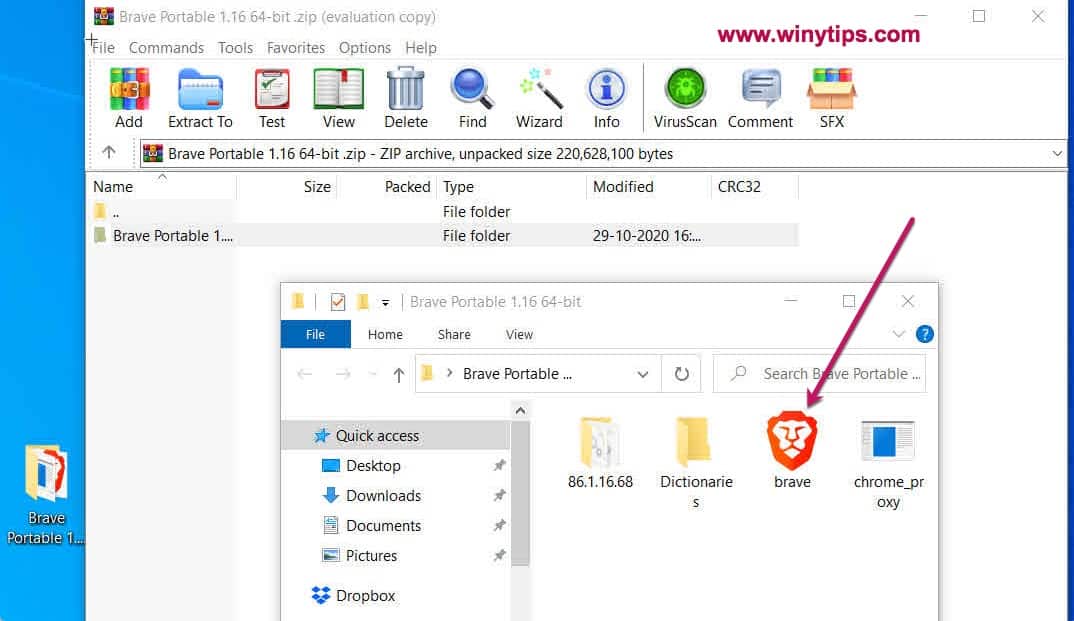This screenshot has width=1074, height=621.
Task: Click the WinRAR app icon in title bar
Action: point(104,16)
